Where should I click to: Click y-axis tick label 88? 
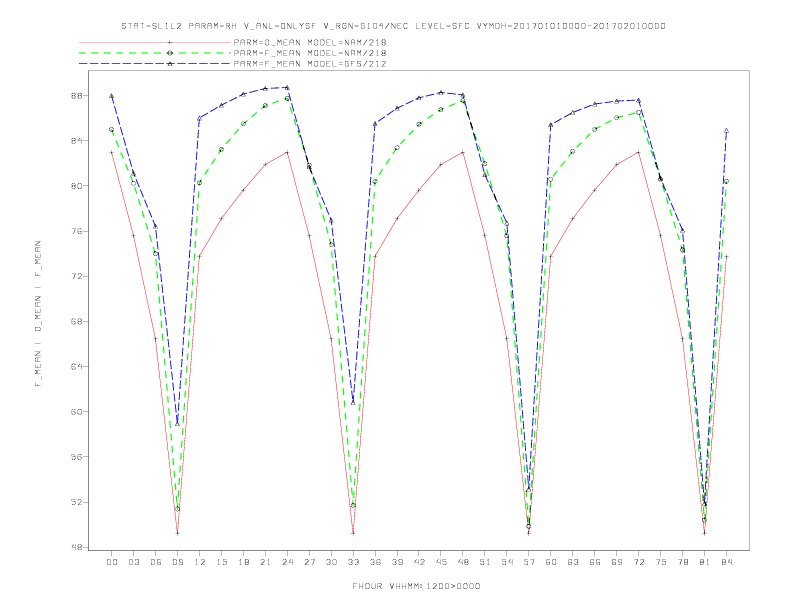click(77, 95)
